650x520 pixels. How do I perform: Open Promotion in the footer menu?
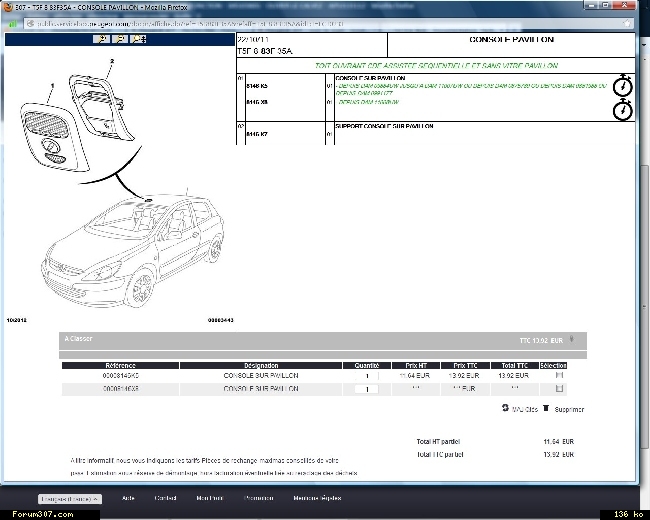coord(259,498)
